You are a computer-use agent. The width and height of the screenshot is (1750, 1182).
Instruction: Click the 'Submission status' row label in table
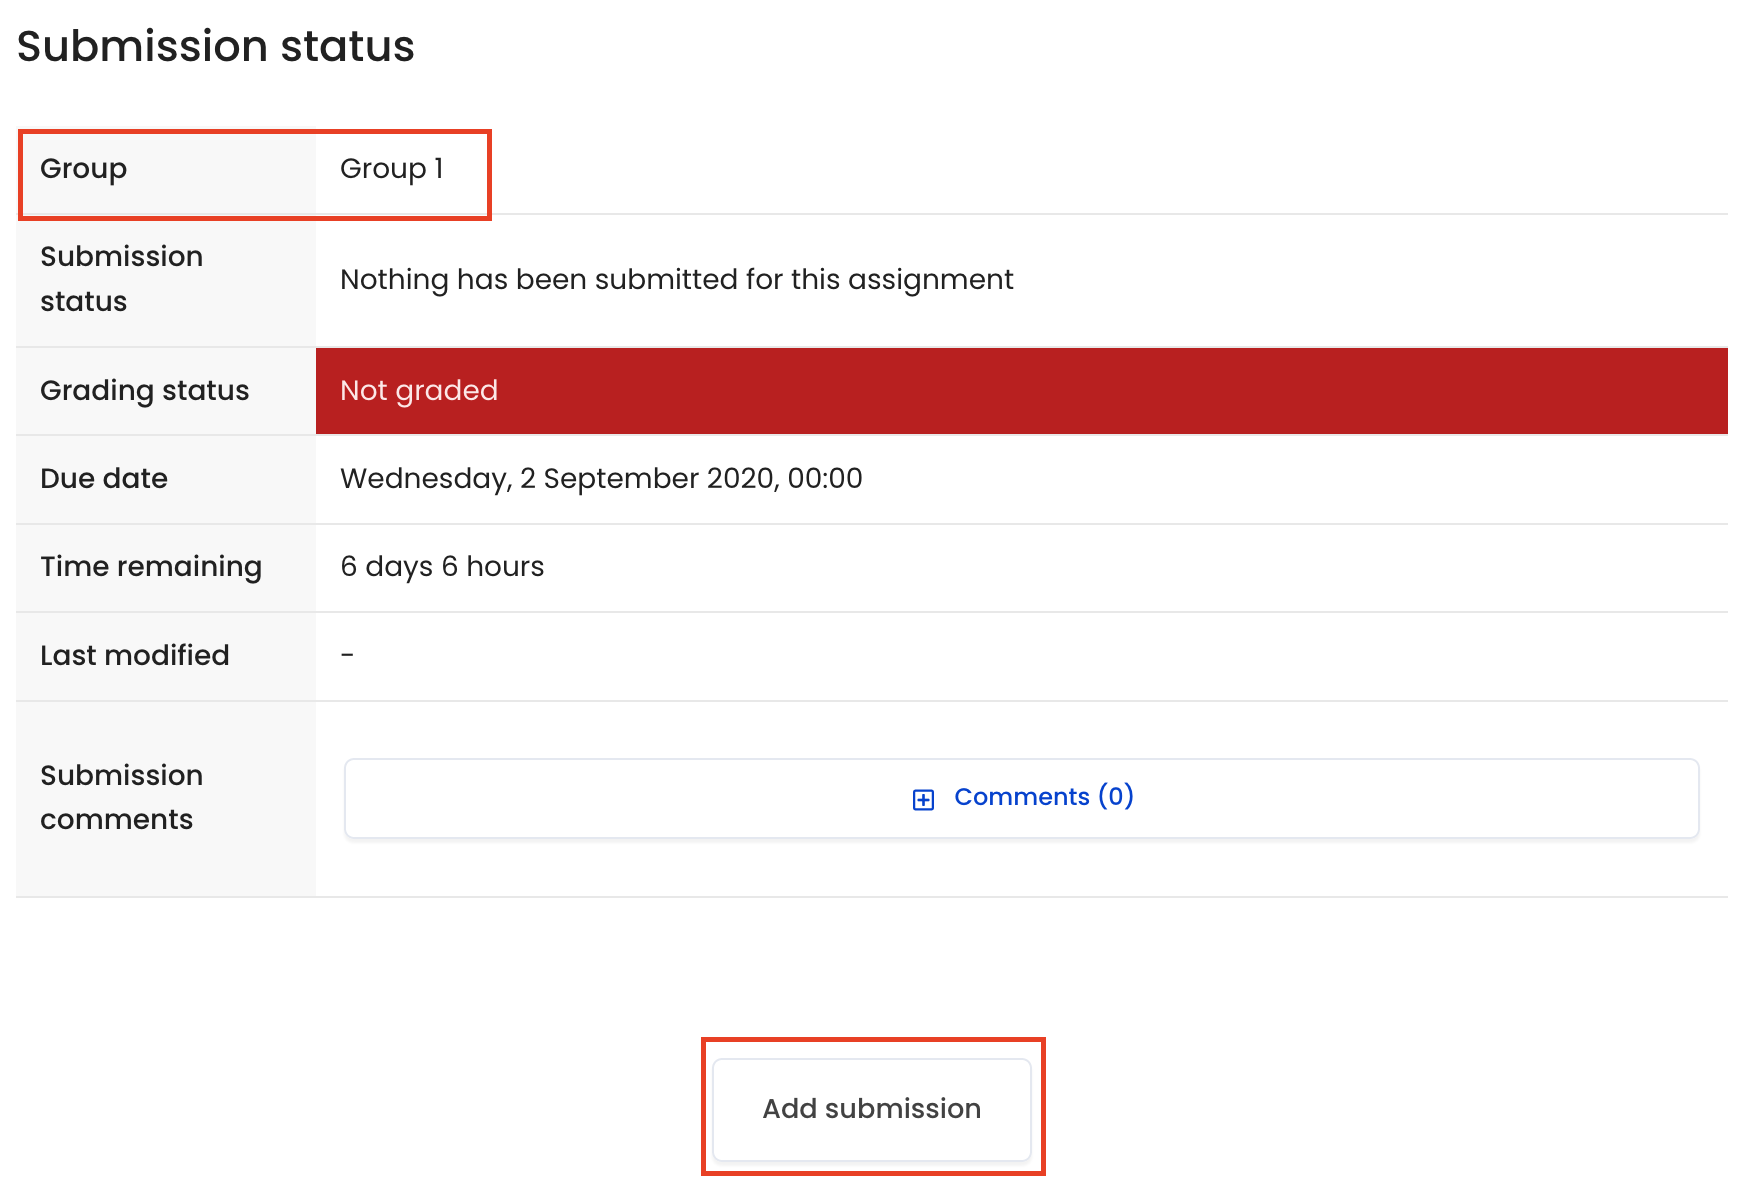point(121,279)
